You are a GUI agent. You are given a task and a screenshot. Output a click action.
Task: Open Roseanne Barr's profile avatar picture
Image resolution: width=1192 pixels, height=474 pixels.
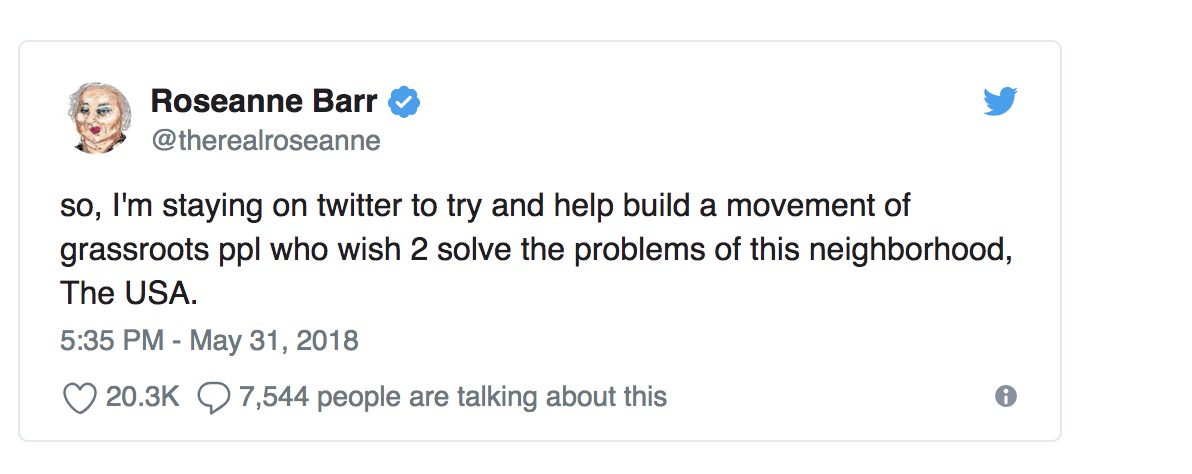pos(99,118)
